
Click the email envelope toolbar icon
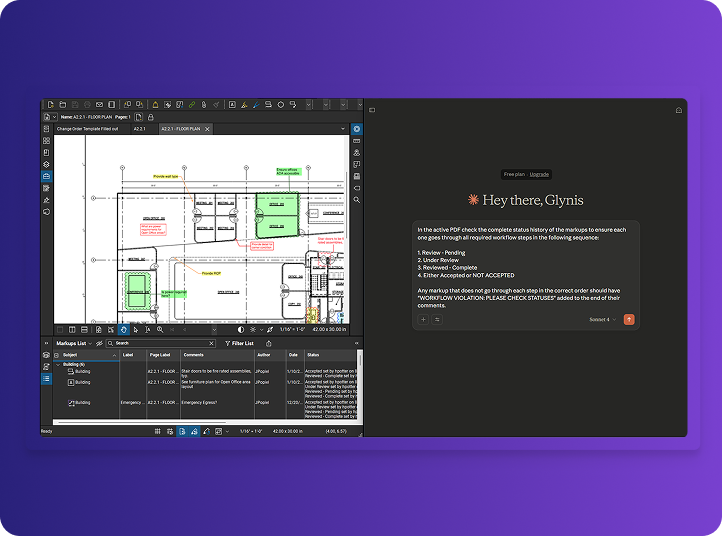(x=99, y=105)
